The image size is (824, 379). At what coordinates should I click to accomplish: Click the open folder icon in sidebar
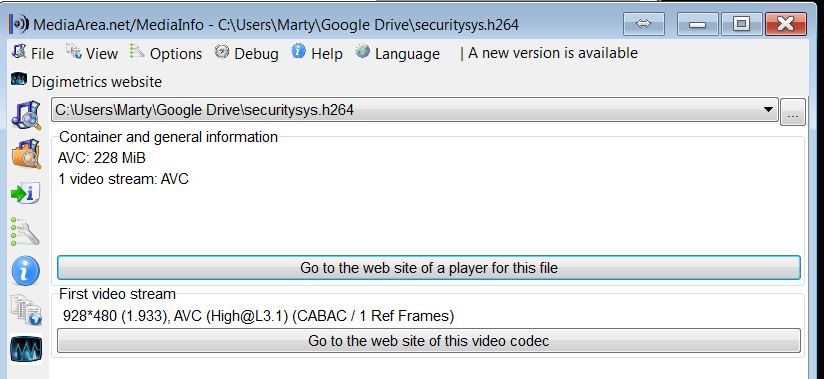click(x=26, y=154)
